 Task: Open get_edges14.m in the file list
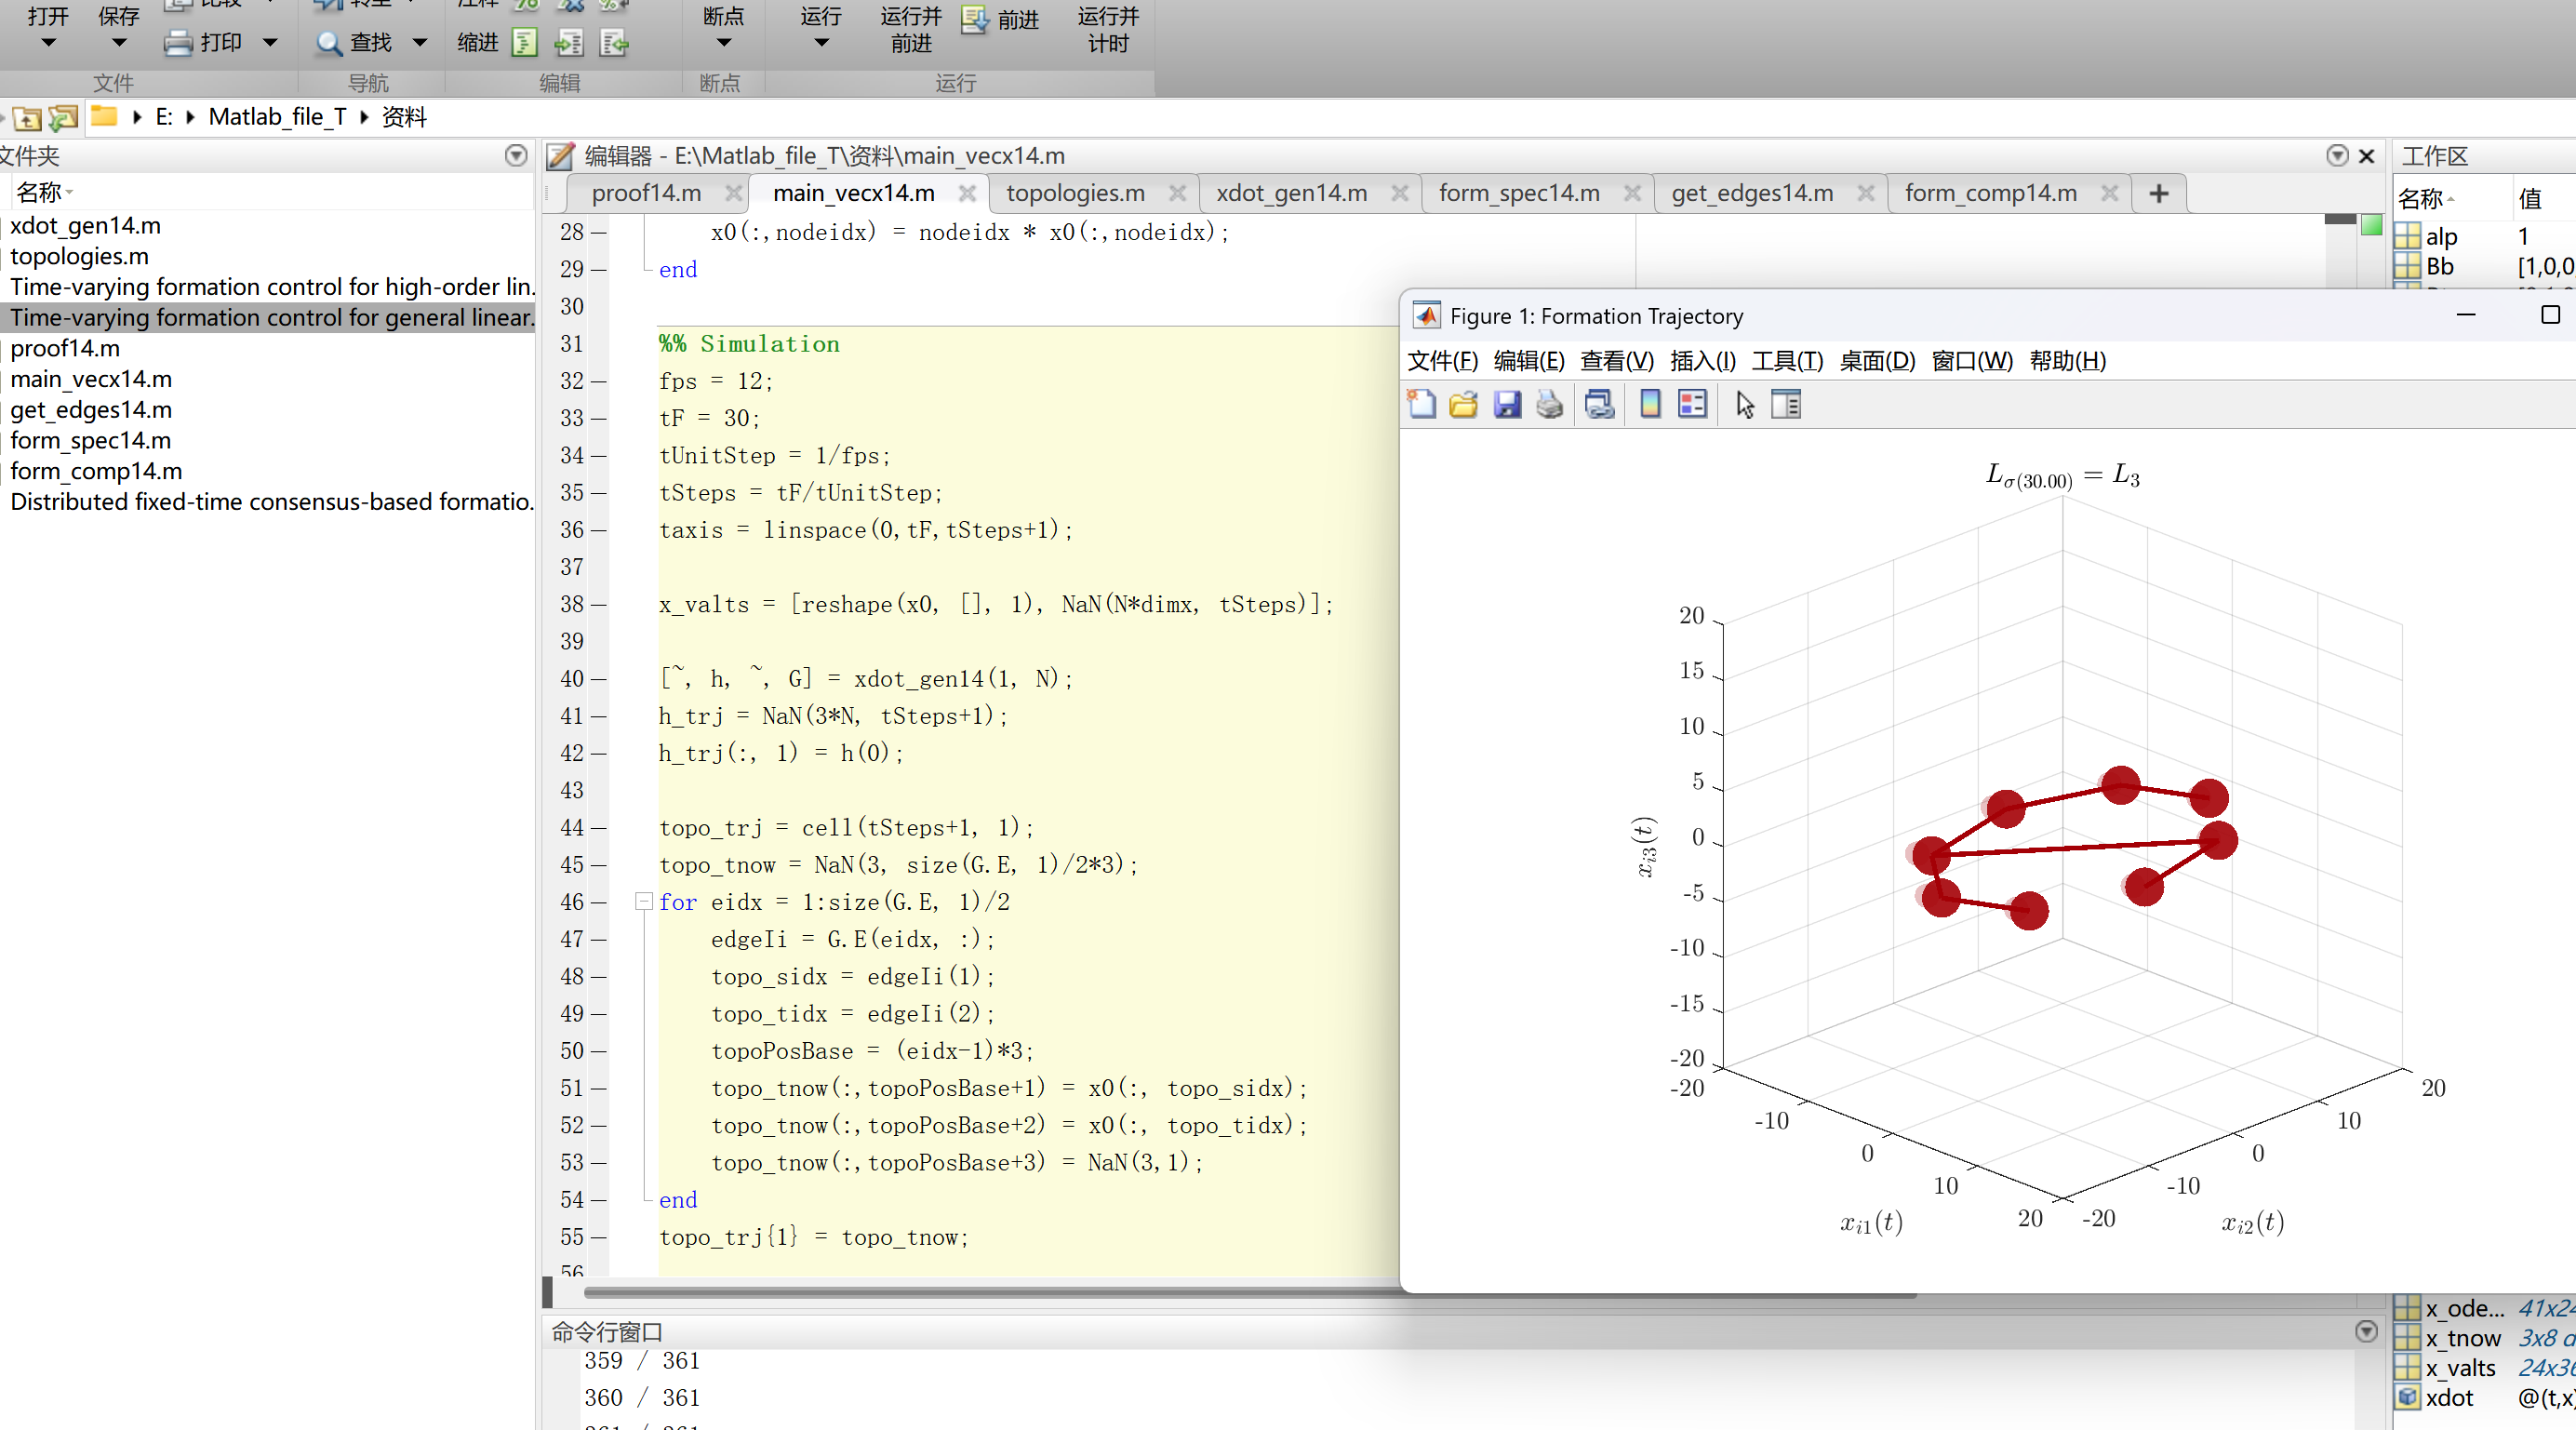tap(91, 410)
